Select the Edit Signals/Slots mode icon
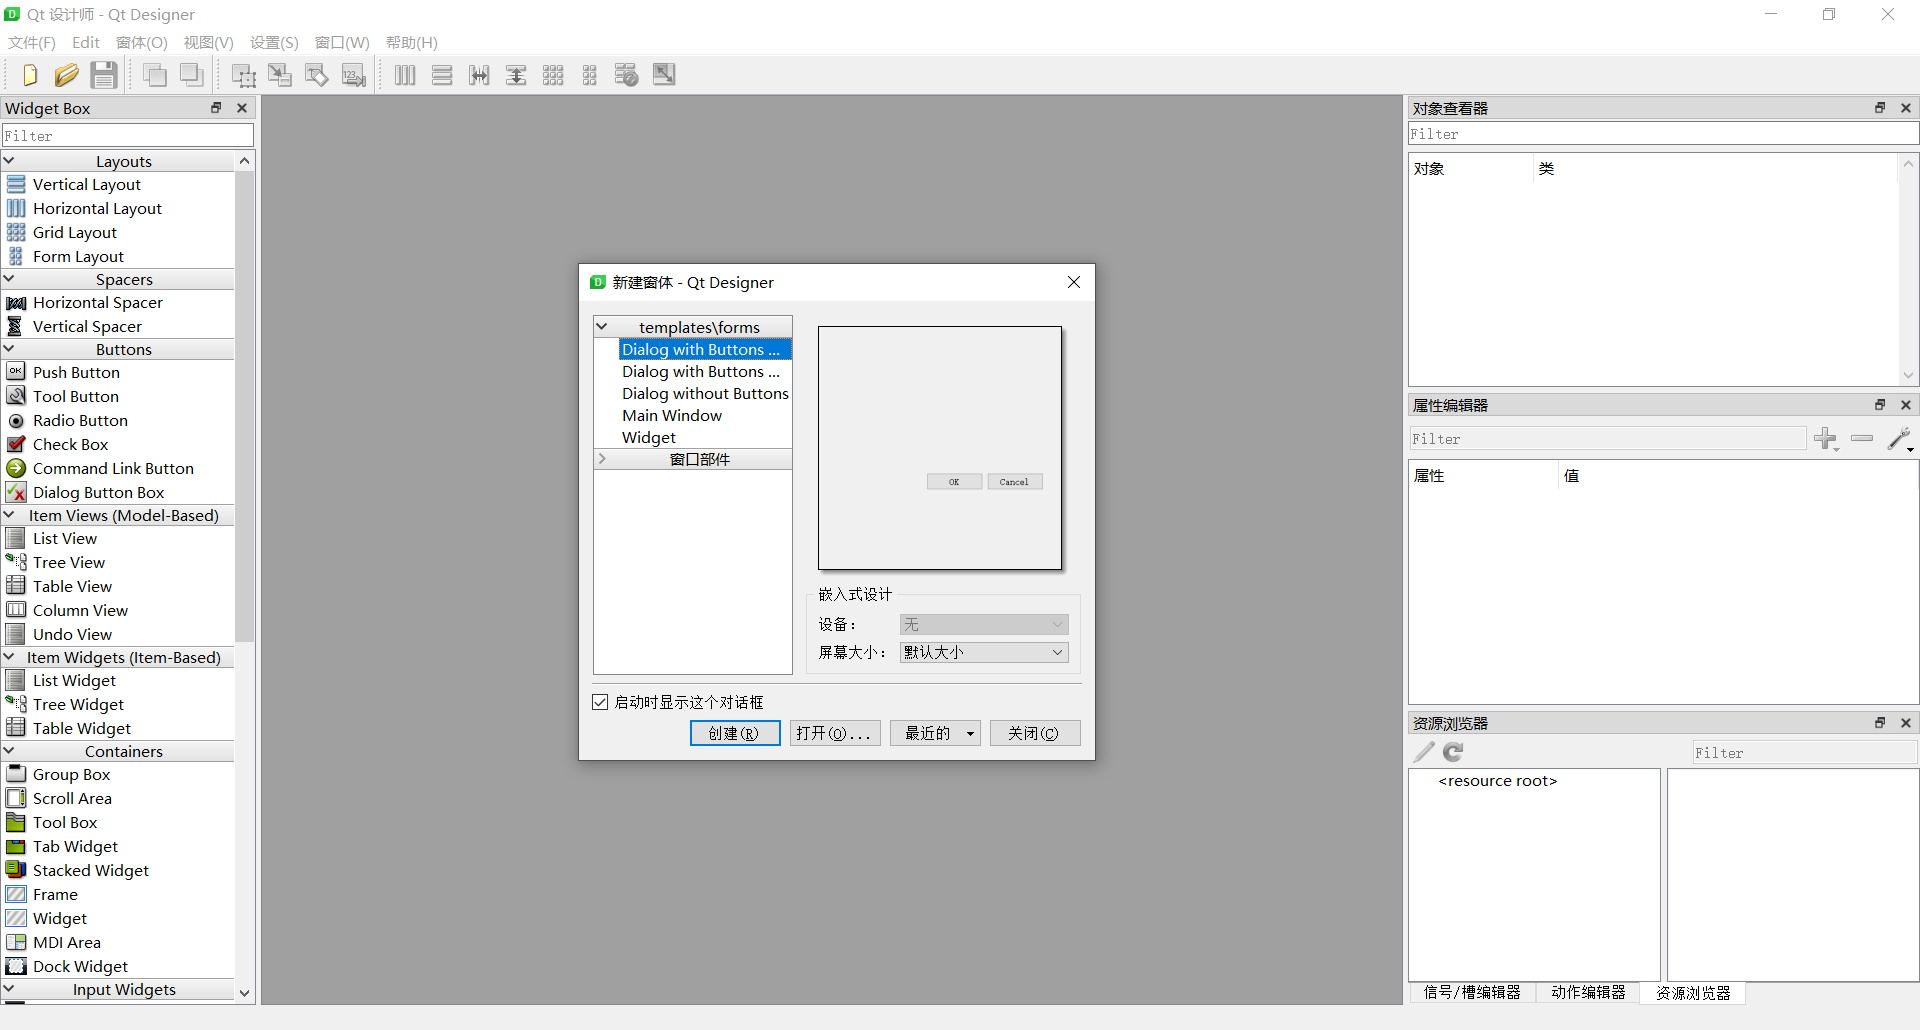This screenshot has width=1920, height=1030. click(x=280, y=75)
